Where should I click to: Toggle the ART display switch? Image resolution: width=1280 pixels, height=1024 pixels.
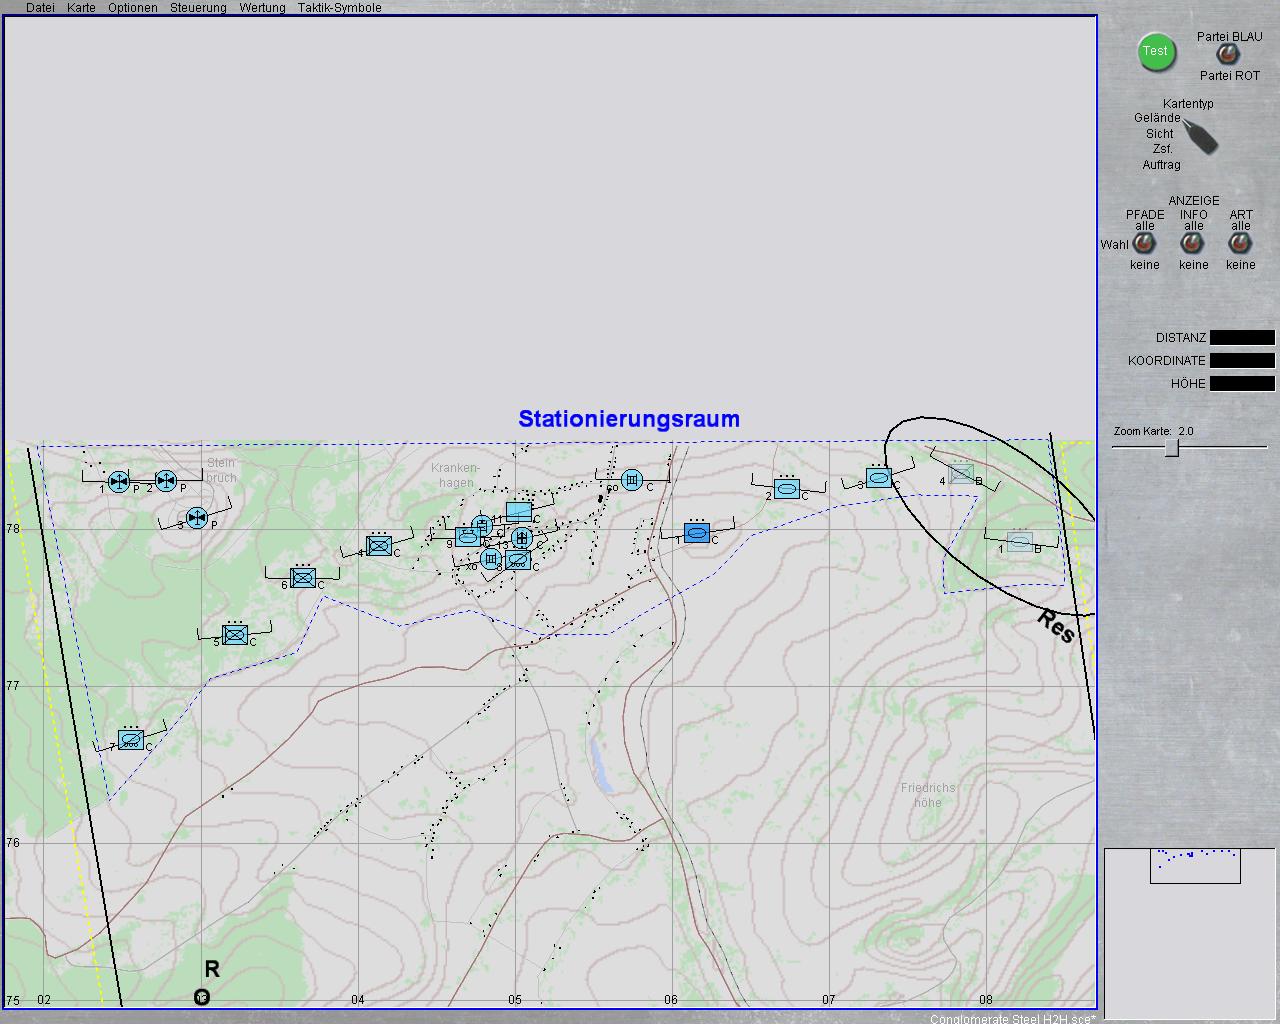coord(1240,244)
